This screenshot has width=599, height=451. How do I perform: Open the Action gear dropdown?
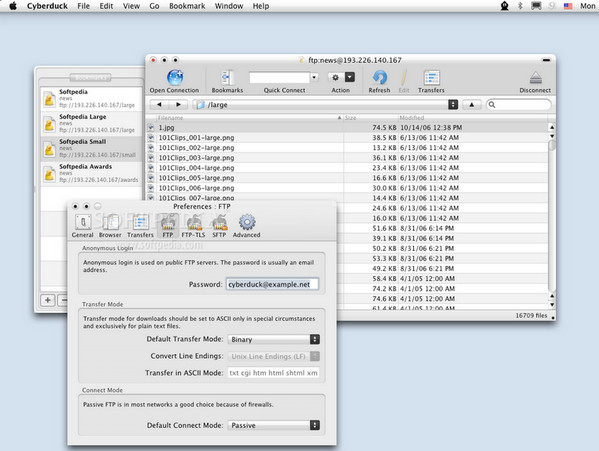[x=341, y=78]
